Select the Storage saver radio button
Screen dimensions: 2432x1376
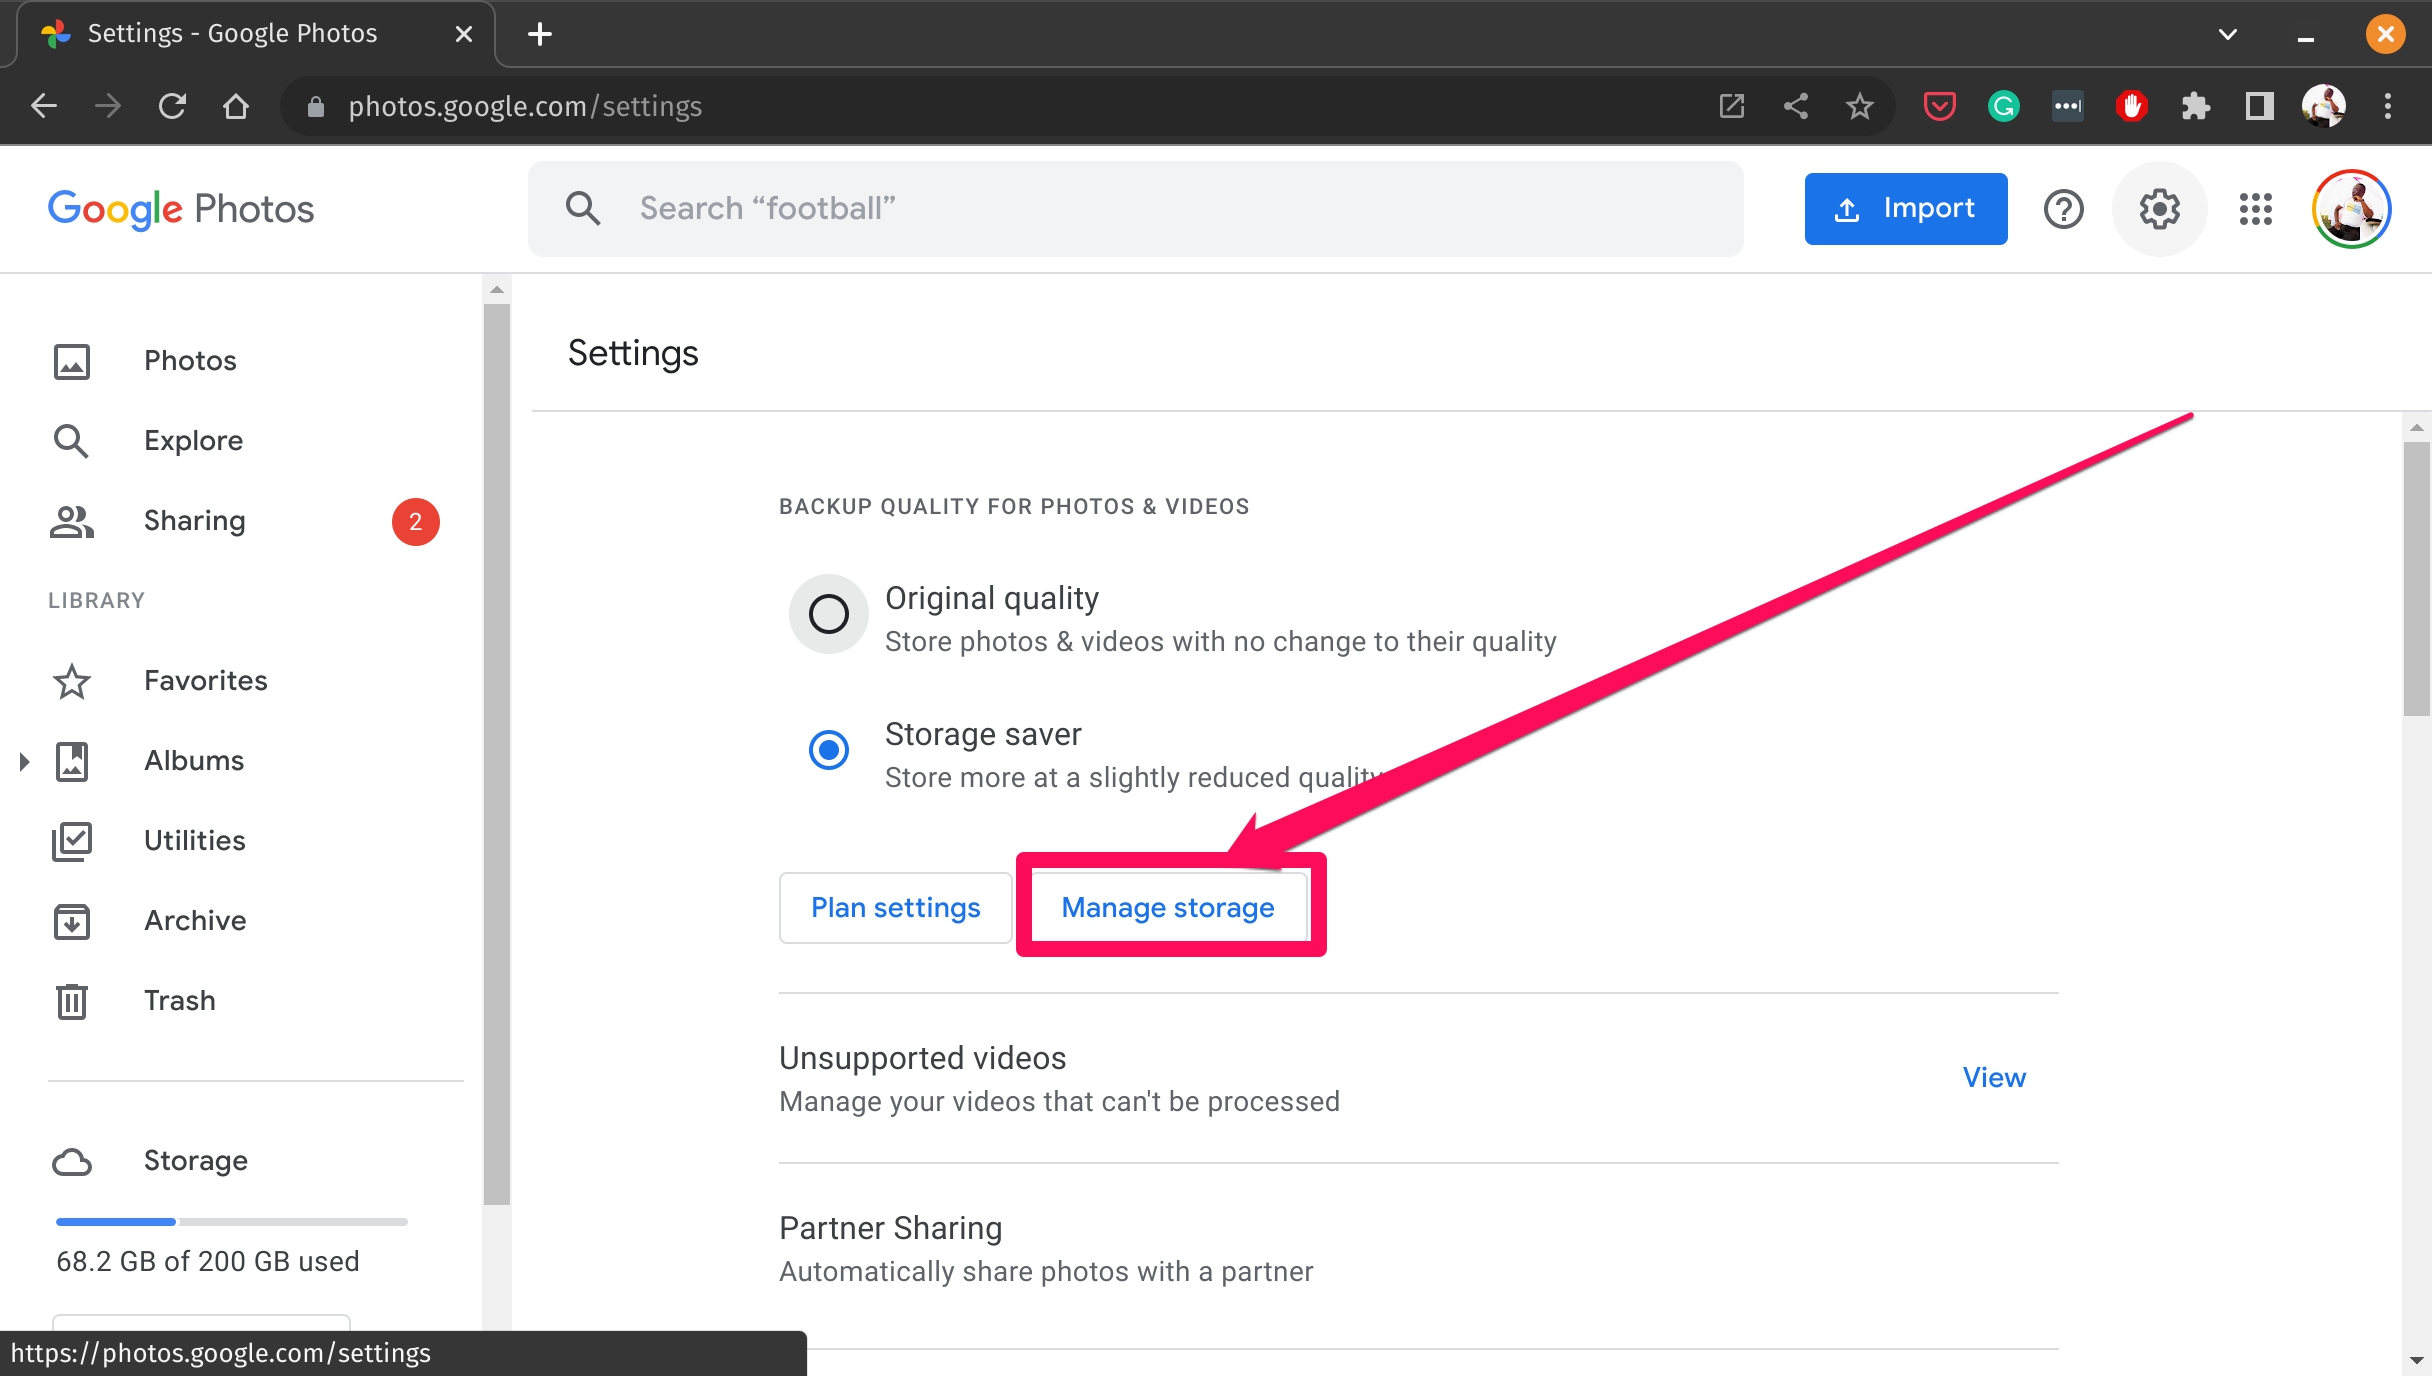pyautogui.click(x=829, y=750)
